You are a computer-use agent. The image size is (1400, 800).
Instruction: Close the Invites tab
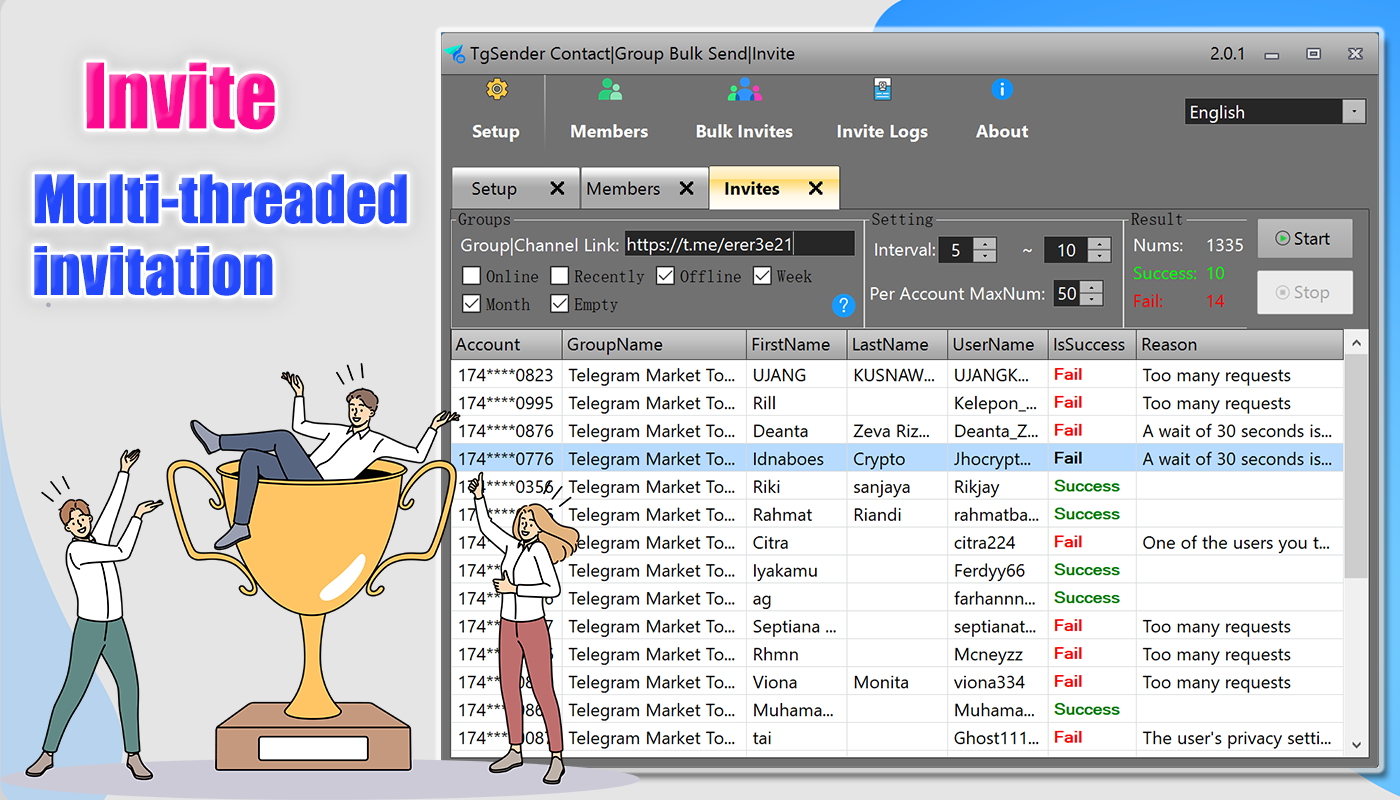(816, 188)
